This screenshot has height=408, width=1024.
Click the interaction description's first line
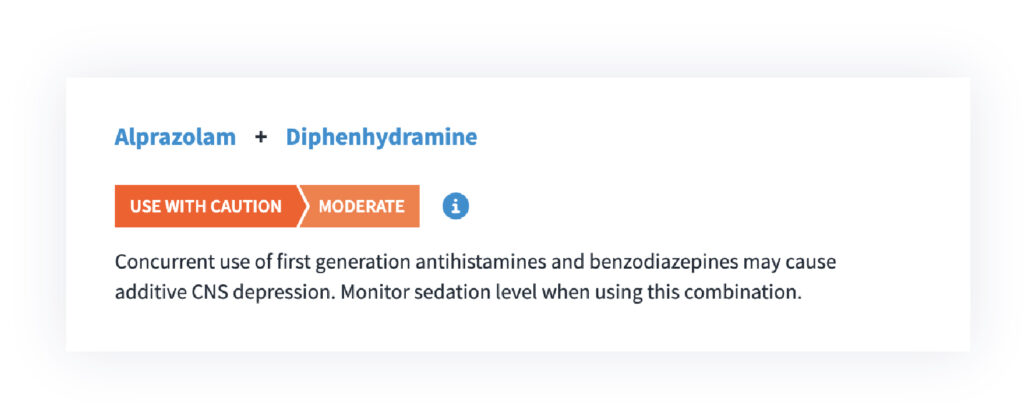point(475,262)
